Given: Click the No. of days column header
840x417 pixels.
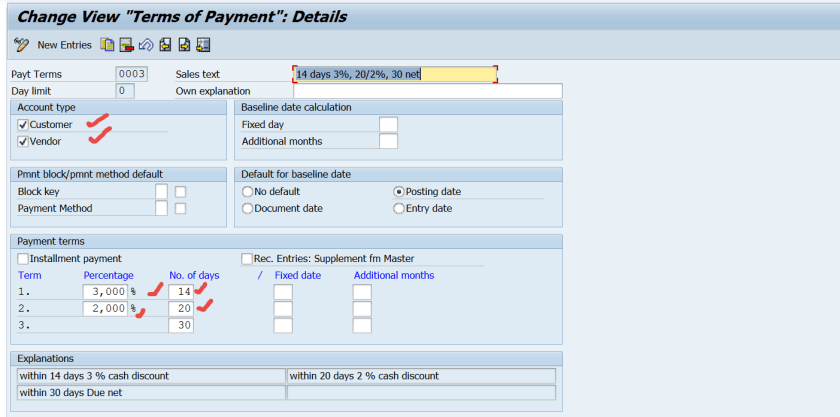Looking at the screenshot, I should [x=194, y=275].
